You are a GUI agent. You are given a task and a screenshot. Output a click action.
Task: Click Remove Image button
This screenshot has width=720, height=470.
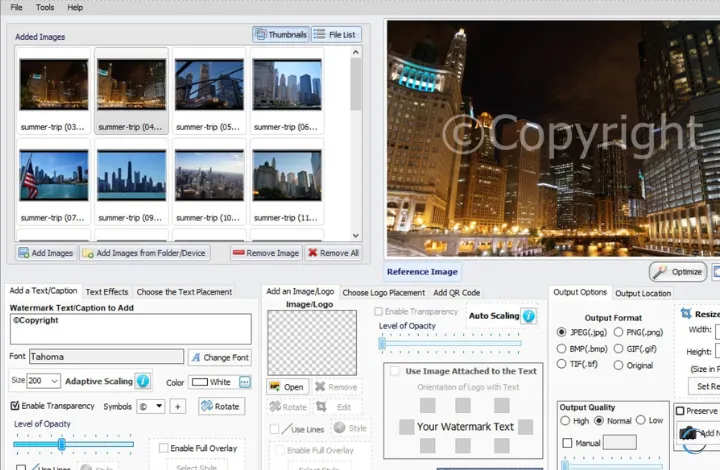point(265,253)
